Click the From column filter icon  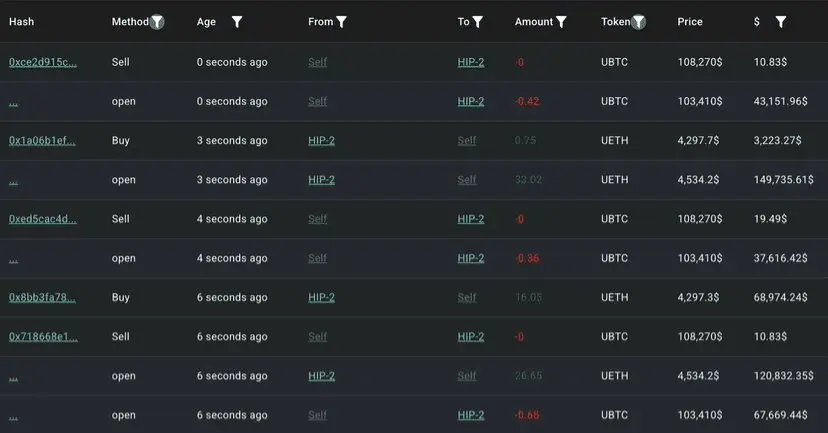342,22
